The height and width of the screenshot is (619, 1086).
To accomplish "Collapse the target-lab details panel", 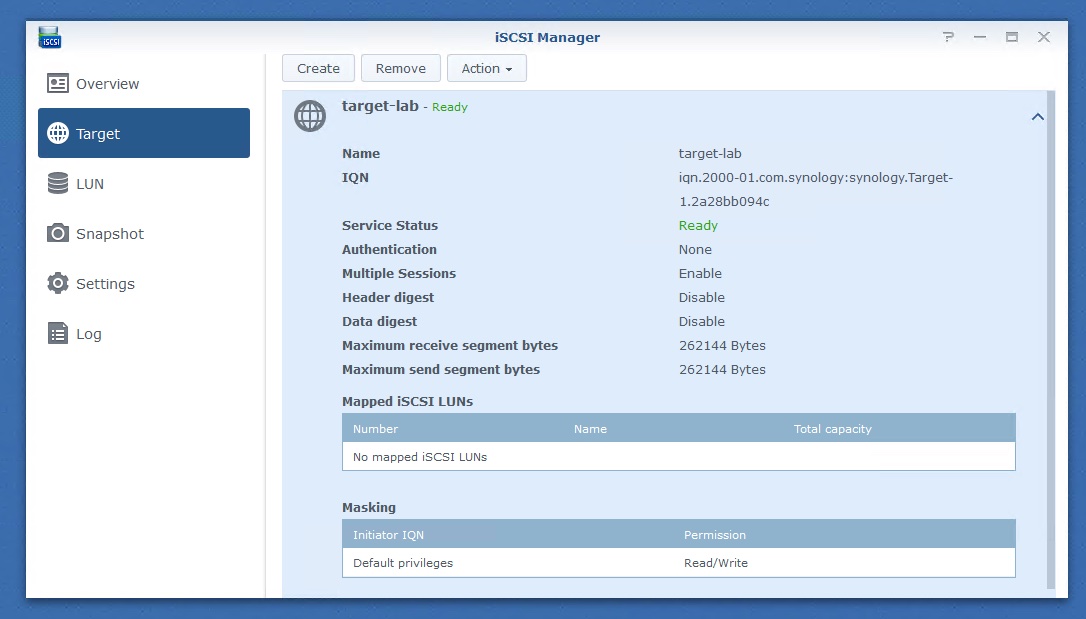I will click(x=1037, y=117).
